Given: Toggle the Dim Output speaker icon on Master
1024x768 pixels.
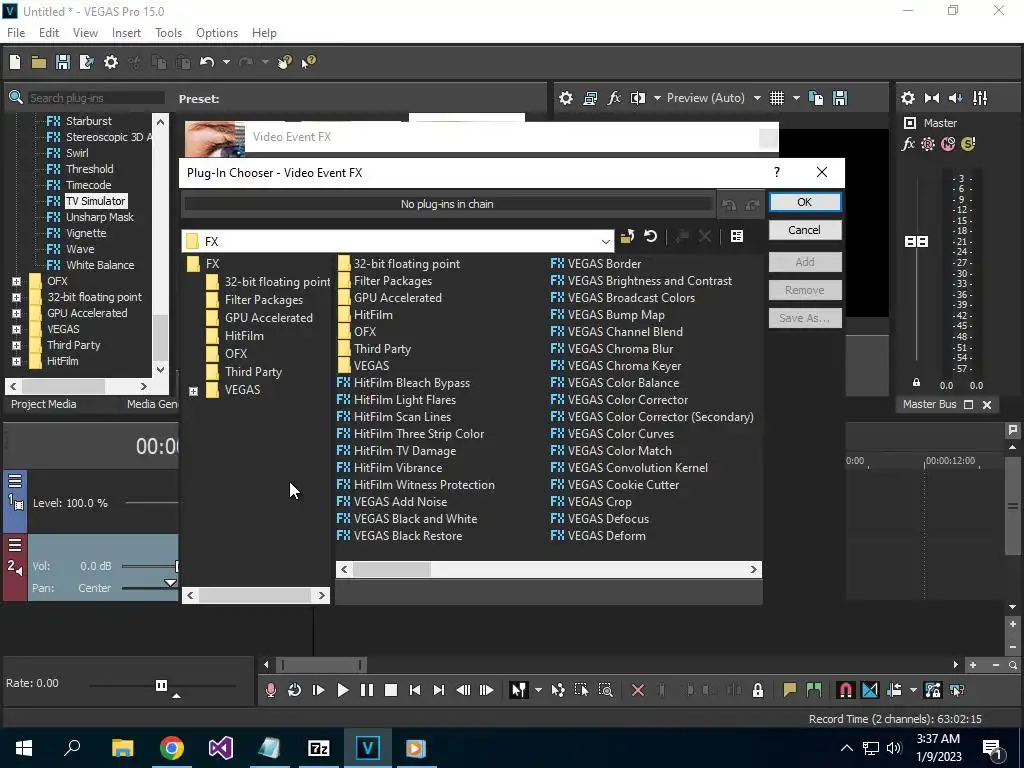Looking at the screenshot, I should 955,98.
